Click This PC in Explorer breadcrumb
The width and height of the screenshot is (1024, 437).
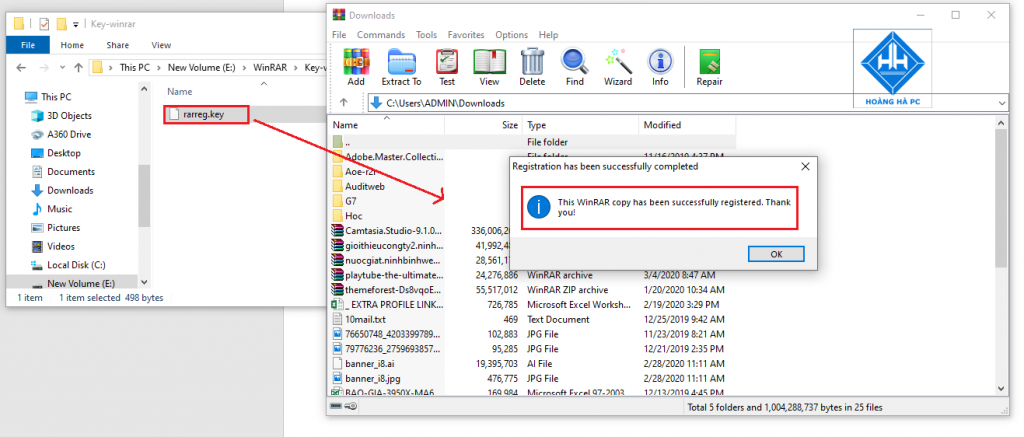pyautogui.click(x=135, y=67)
